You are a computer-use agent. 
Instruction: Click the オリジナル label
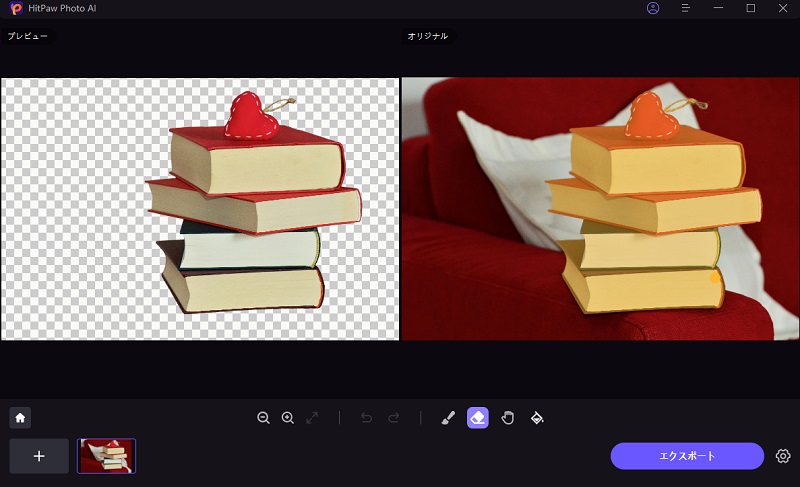click(x=428, y=36)
